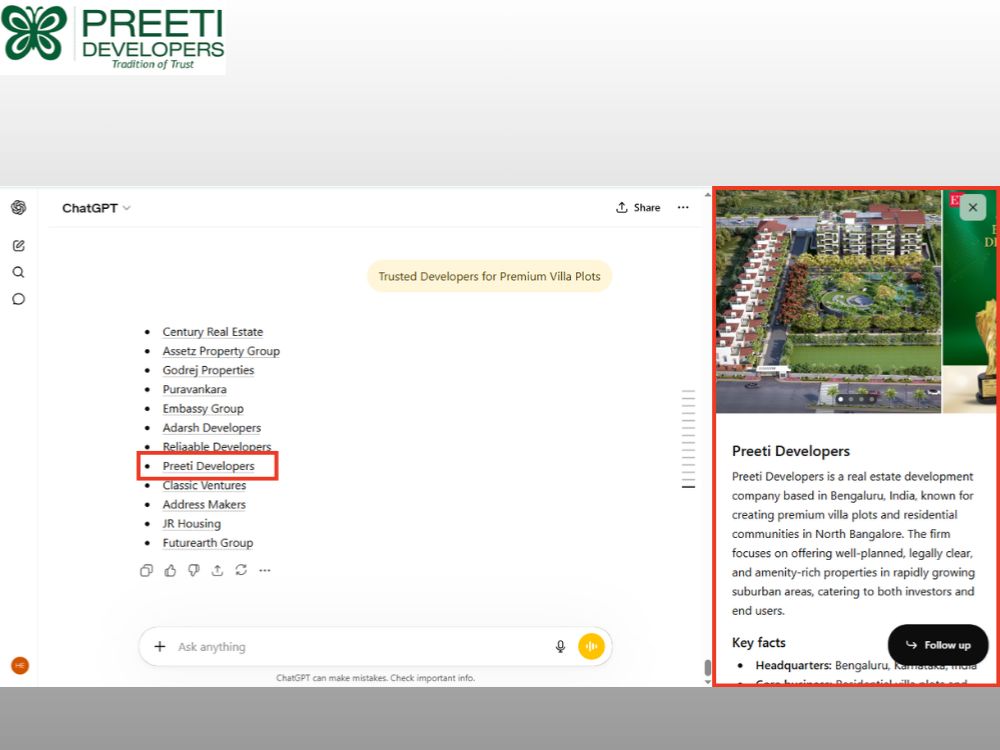Screen dimensions: 1000x750
Task: Close the Preeti Developers info panel
Action: 973,207
